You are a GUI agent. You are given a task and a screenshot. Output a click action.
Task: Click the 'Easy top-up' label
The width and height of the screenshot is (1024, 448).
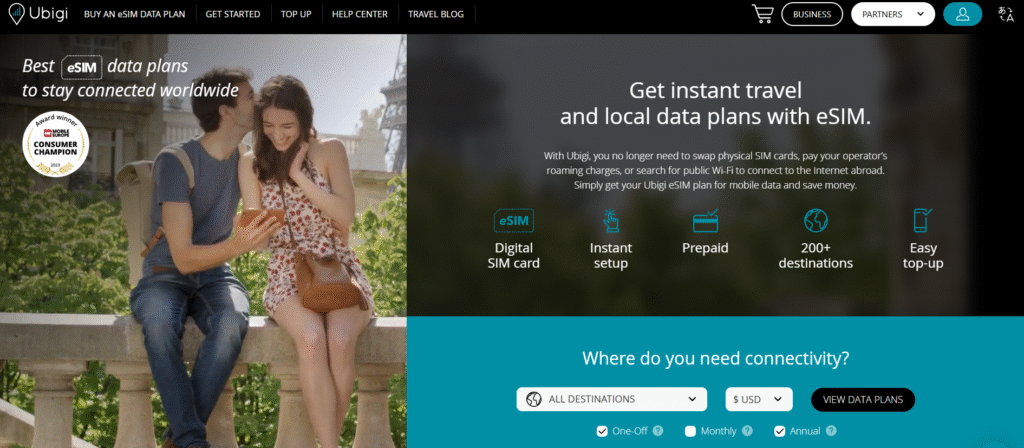[x=923, y=256]
